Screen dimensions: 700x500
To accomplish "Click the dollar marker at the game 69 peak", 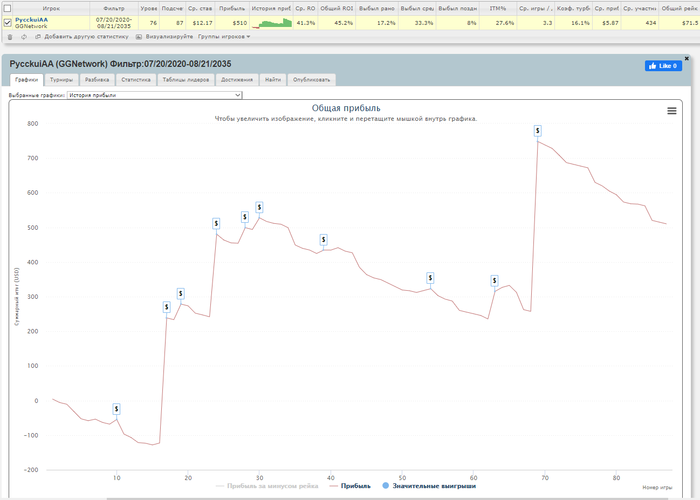I will (x=538, y=131).
